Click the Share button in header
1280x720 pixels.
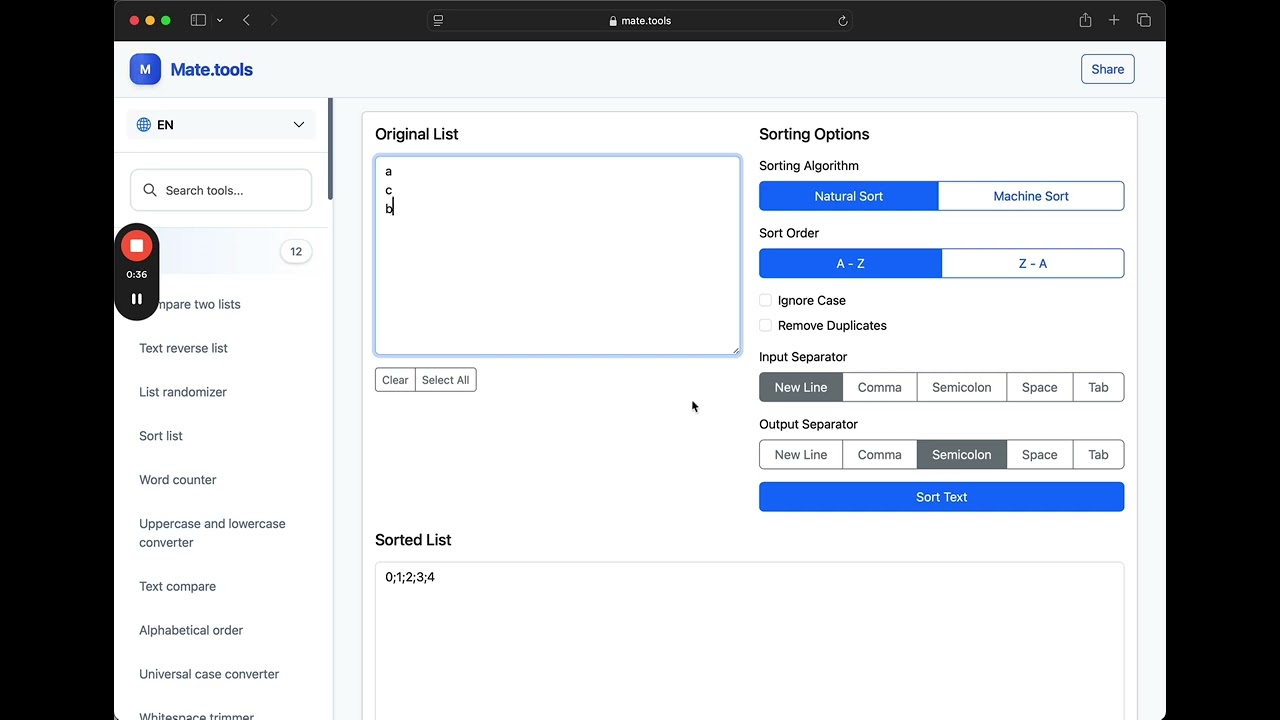pos(1108,69)
